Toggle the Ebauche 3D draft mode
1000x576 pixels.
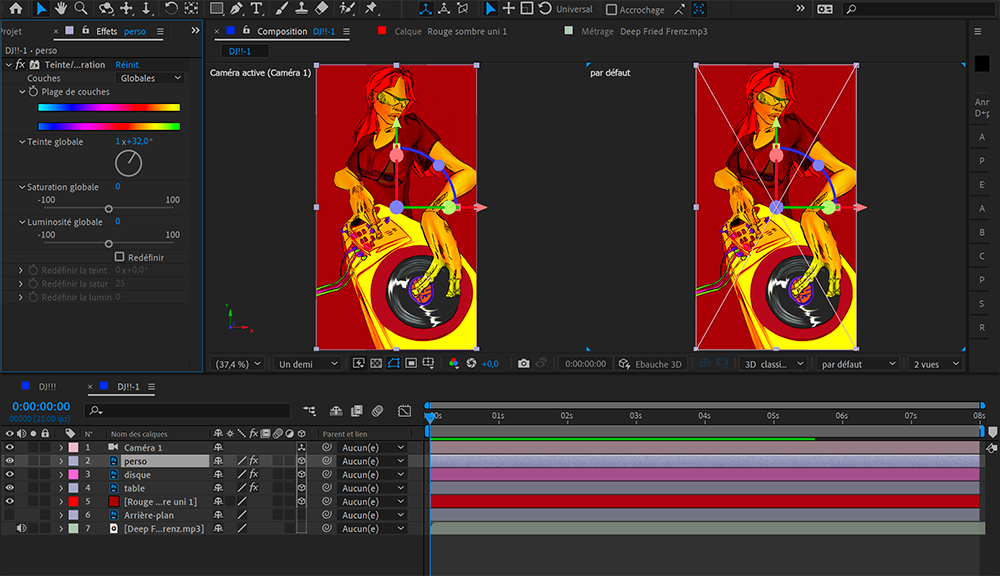651,364
